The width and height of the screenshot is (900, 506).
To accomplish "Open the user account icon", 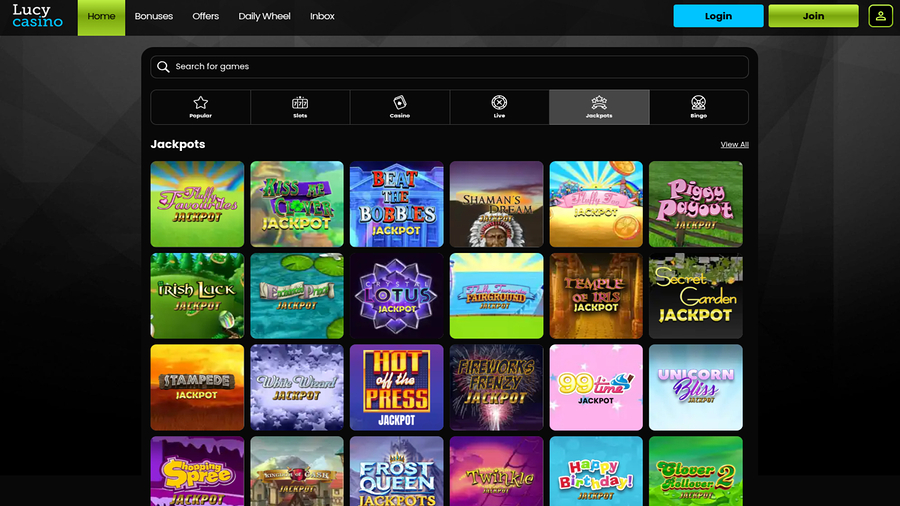I will [880, 16].
